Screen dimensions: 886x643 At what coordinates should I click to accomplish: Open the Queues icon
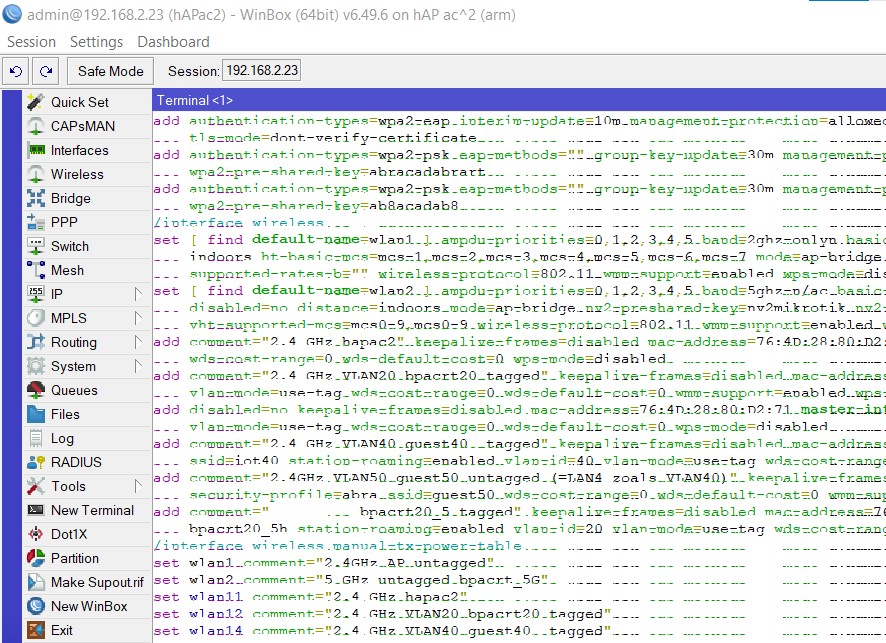(36, 390)
